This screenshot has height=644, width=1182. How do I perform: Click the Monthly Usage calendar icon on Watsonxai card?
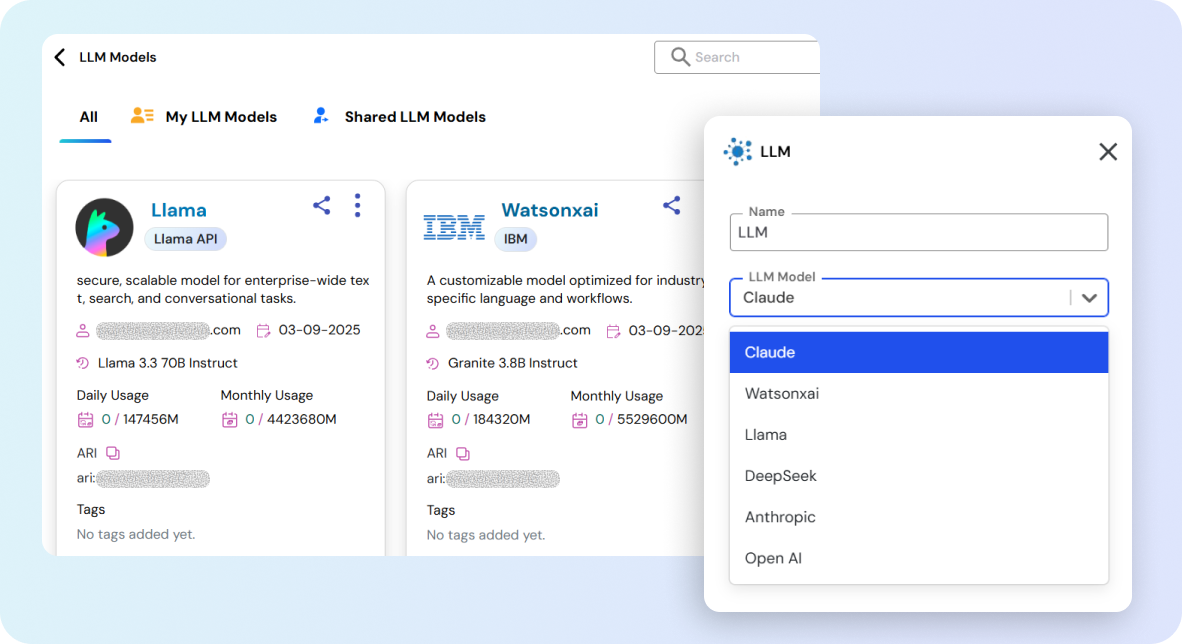579,420
